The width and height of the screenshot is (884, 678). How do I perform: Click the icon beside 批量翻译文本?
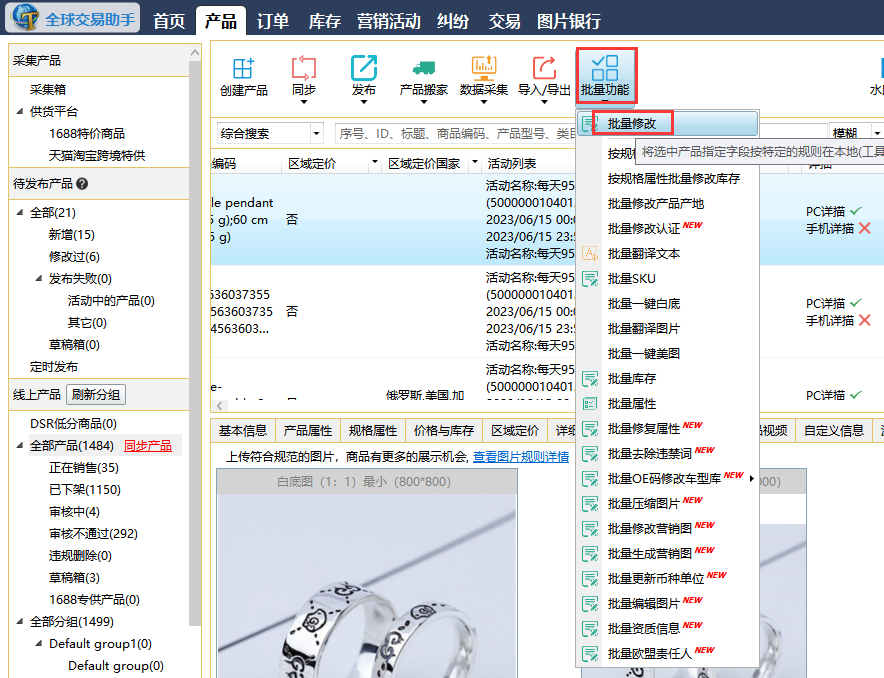[x=590, y=254]
